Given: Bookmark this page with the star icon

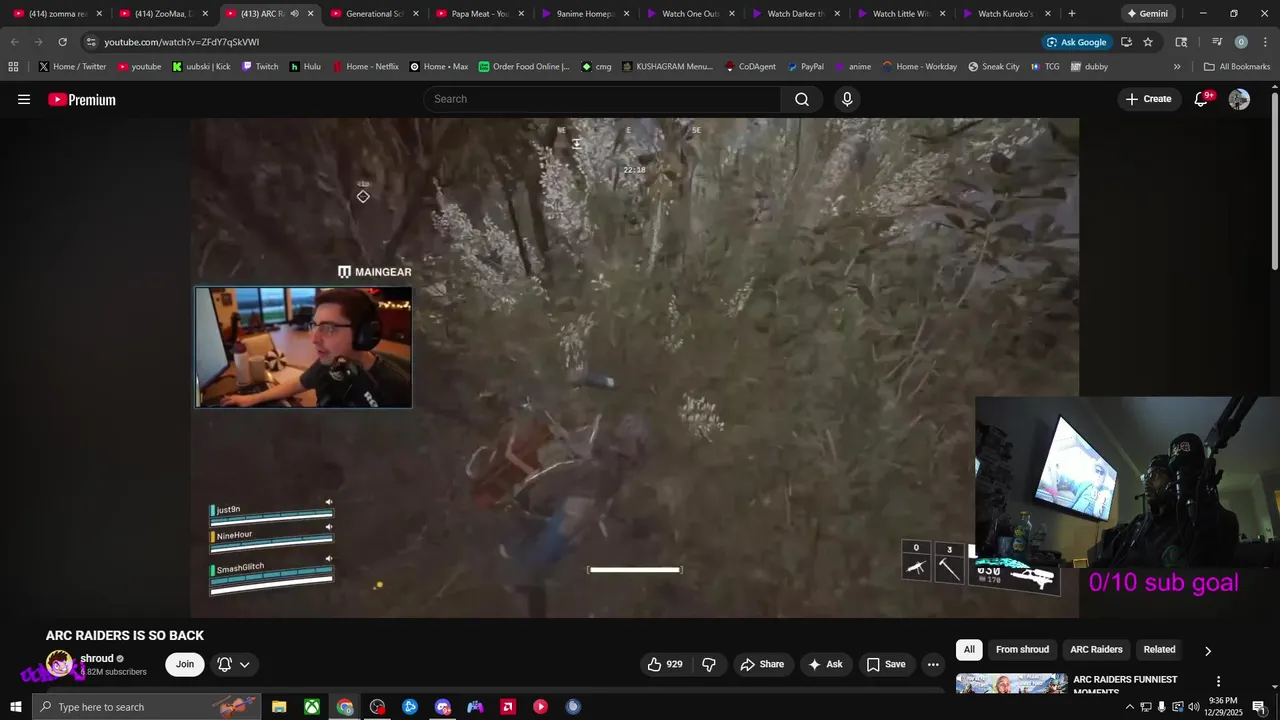Looking at the screenshot, I should click(1148, 42).
